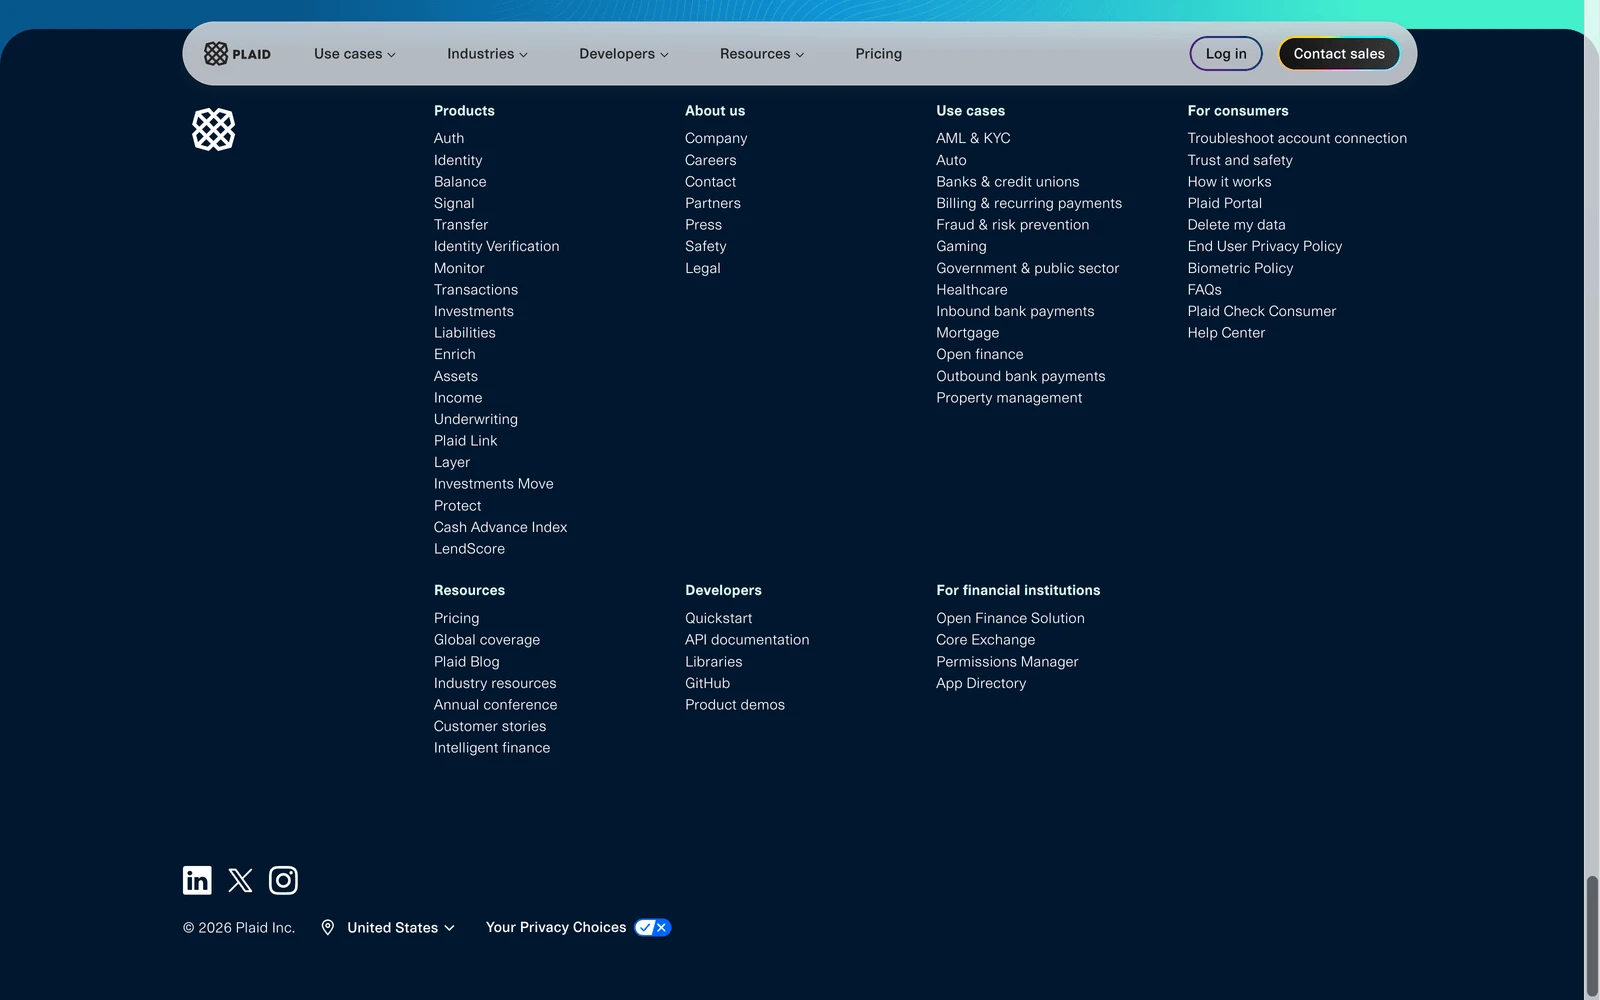Expand the Developers nav dropdown
The width and height of the screenshot is (1600, 1000).
(x=624, y=54)
